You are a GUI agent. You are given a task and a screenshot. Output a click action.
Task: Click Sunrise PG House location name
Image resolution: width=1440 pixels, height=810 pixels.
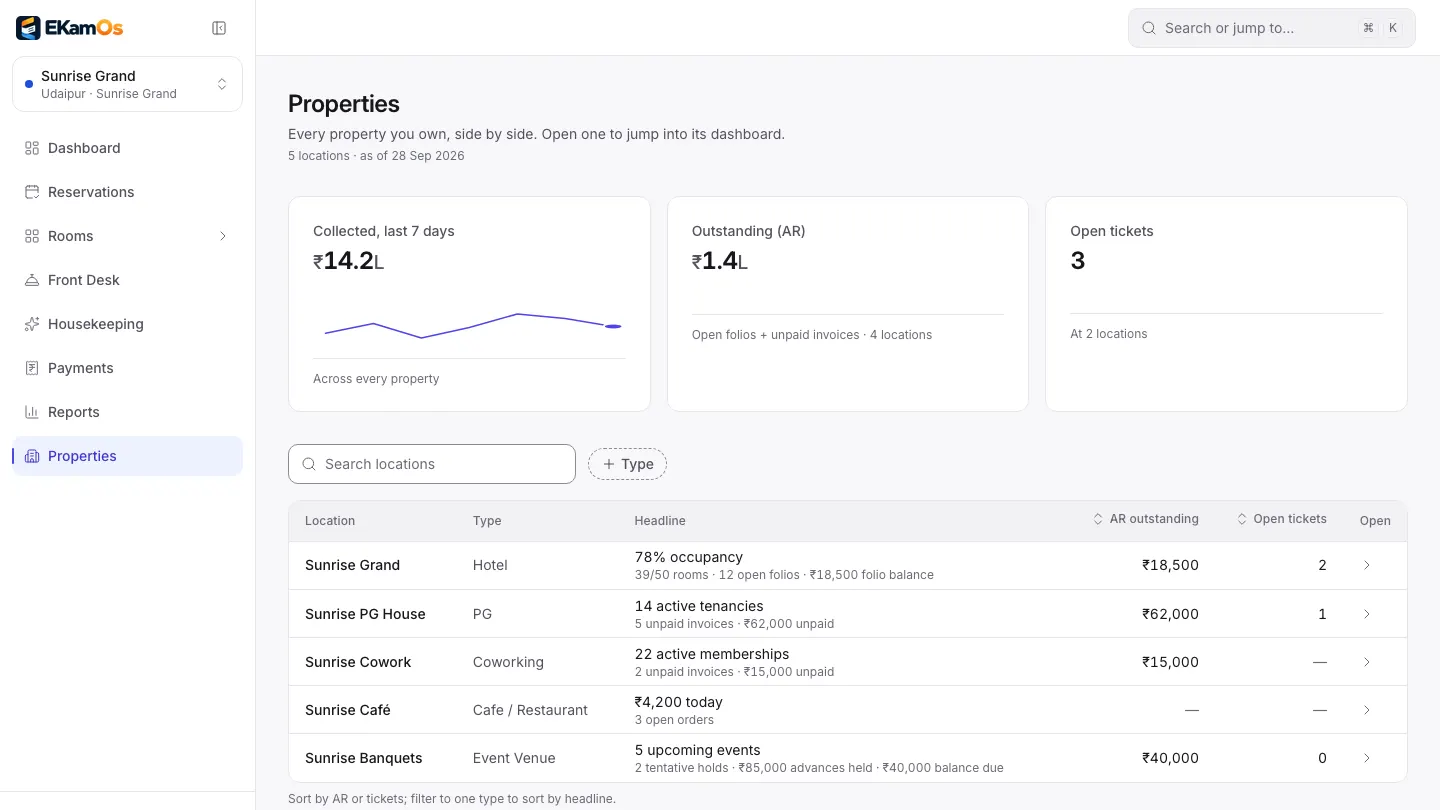pyautogui.click(x=365, y=614)
